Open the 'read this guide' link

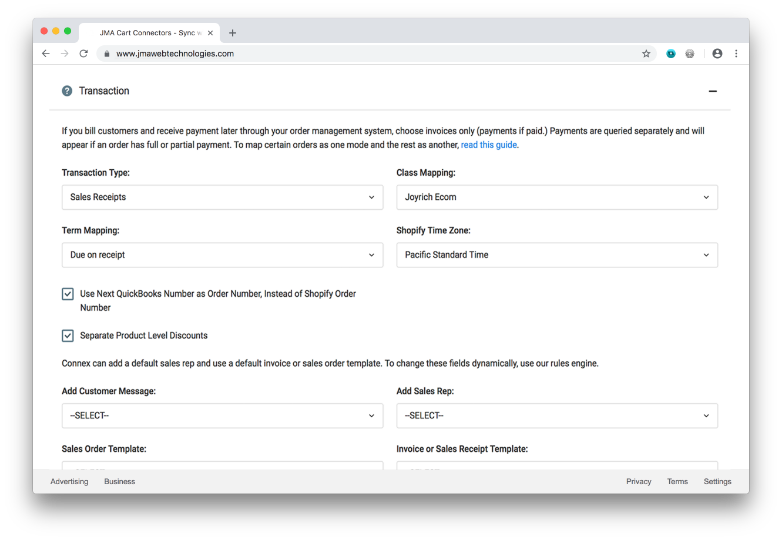pyautogui.click(x=489, y=145)
